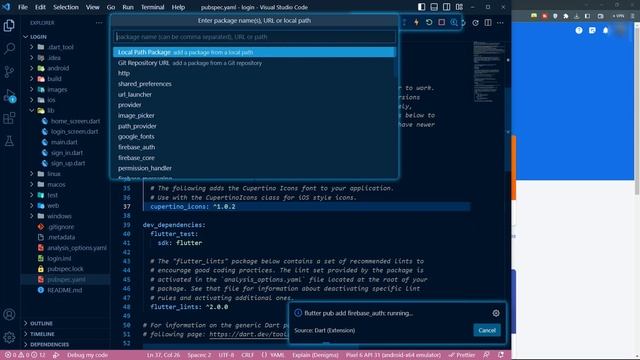Open notifications bell in status bar

(501, 355)
